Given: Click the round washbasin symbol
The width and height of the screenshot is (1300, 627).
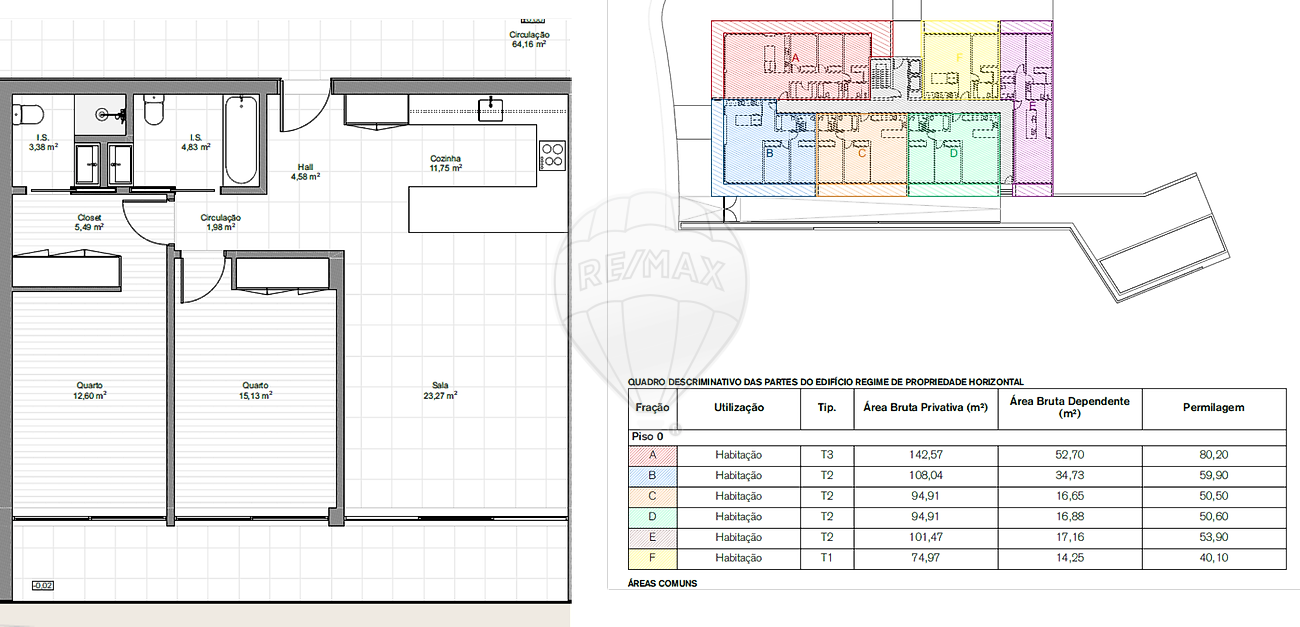Looking at the screenshot, I should (103, 115).
